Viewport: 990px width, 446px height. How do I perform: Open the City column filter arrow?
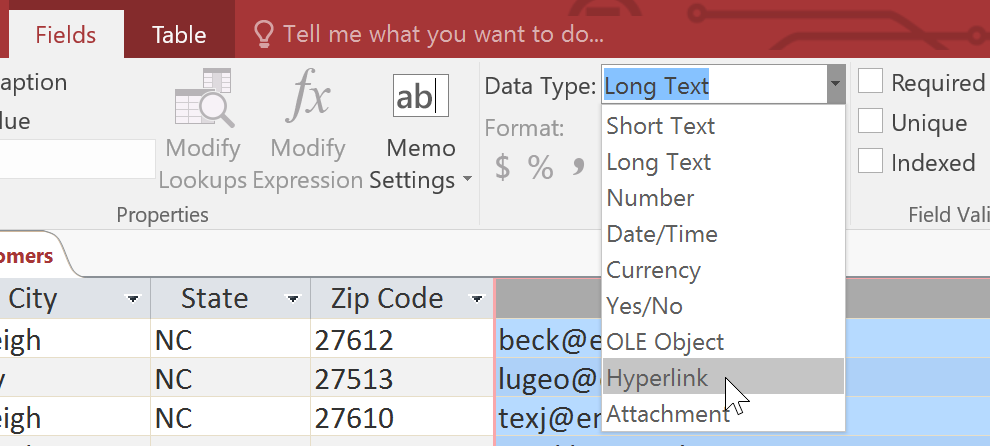click(x=133, y=299)
